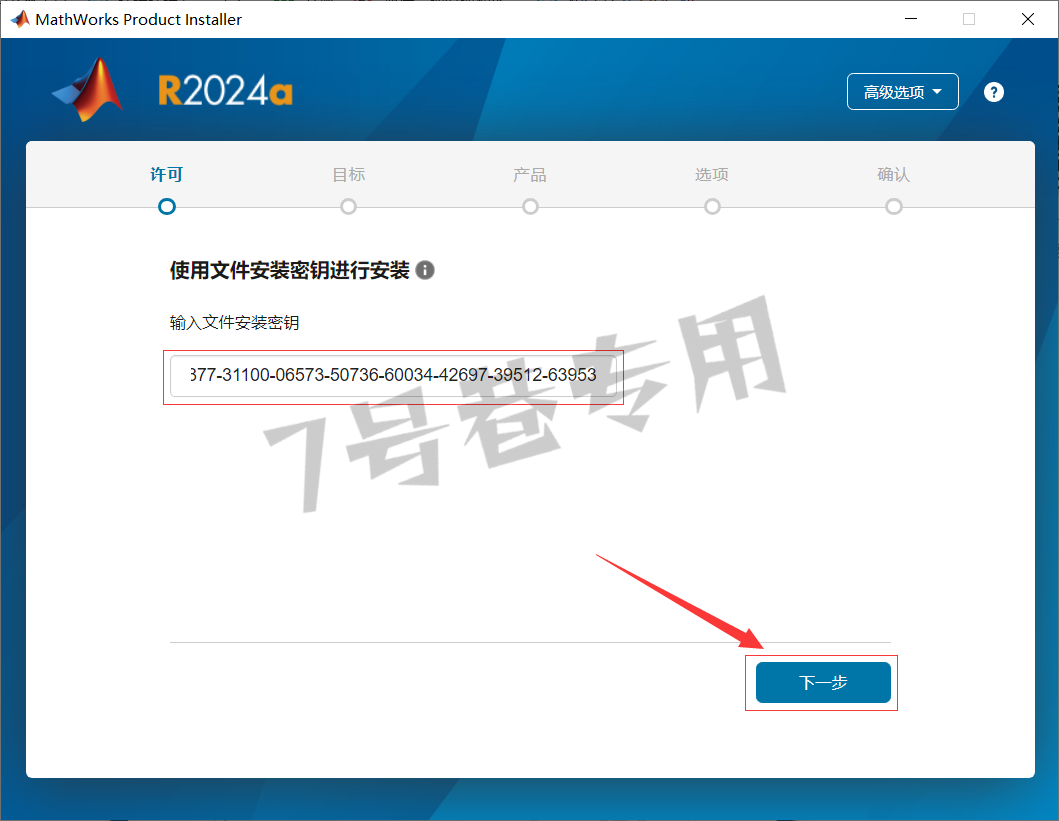Screen dimensions: 1059x821
Task: Click the MathWorks Product Installer window title
Action: 138,20
